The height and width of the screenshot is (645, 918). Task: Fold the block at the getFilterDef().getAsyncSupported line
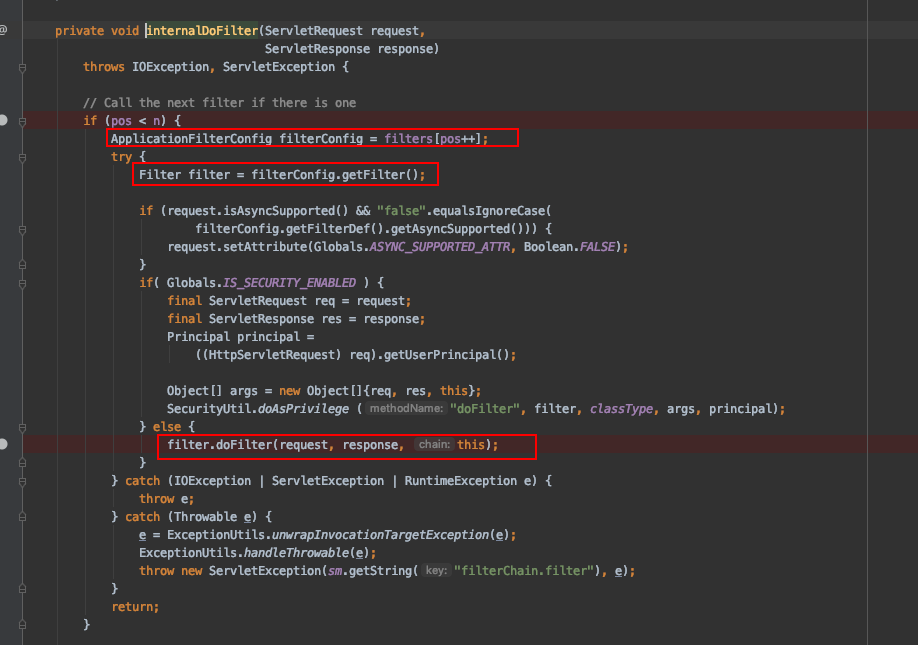[x=22, y=230]
